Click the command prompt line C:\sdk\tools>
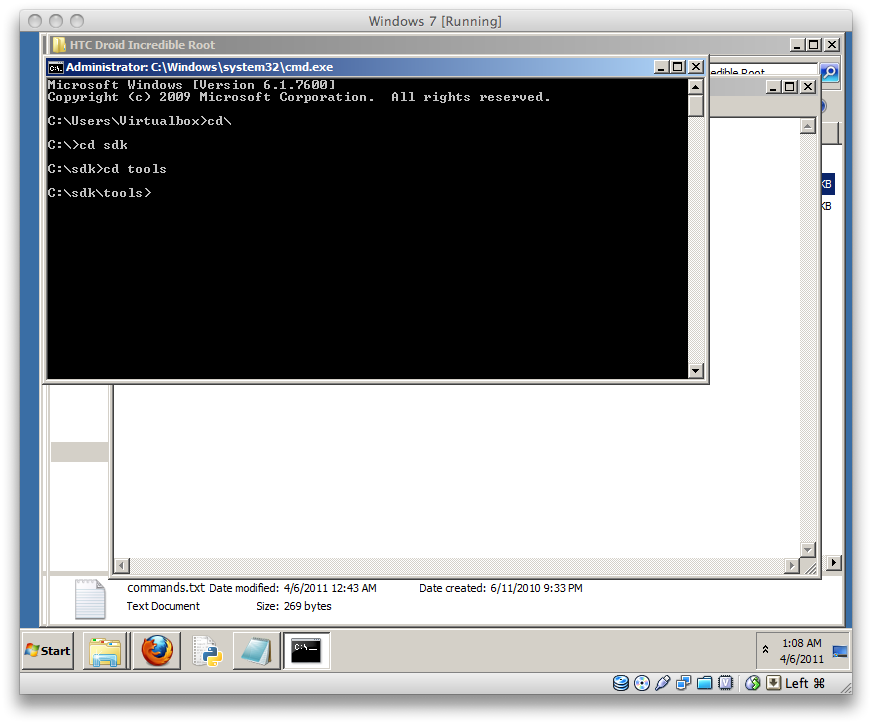 tap(100, 193)
